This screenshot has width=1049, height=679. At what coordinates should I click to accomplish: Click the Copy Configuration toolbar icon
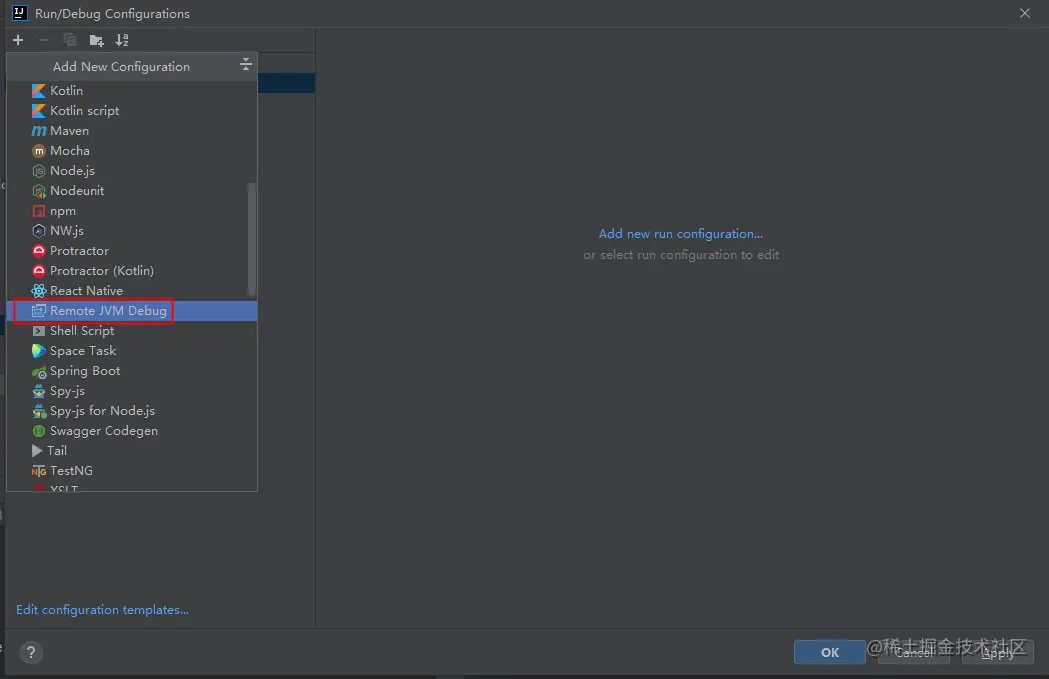(70, 40)
